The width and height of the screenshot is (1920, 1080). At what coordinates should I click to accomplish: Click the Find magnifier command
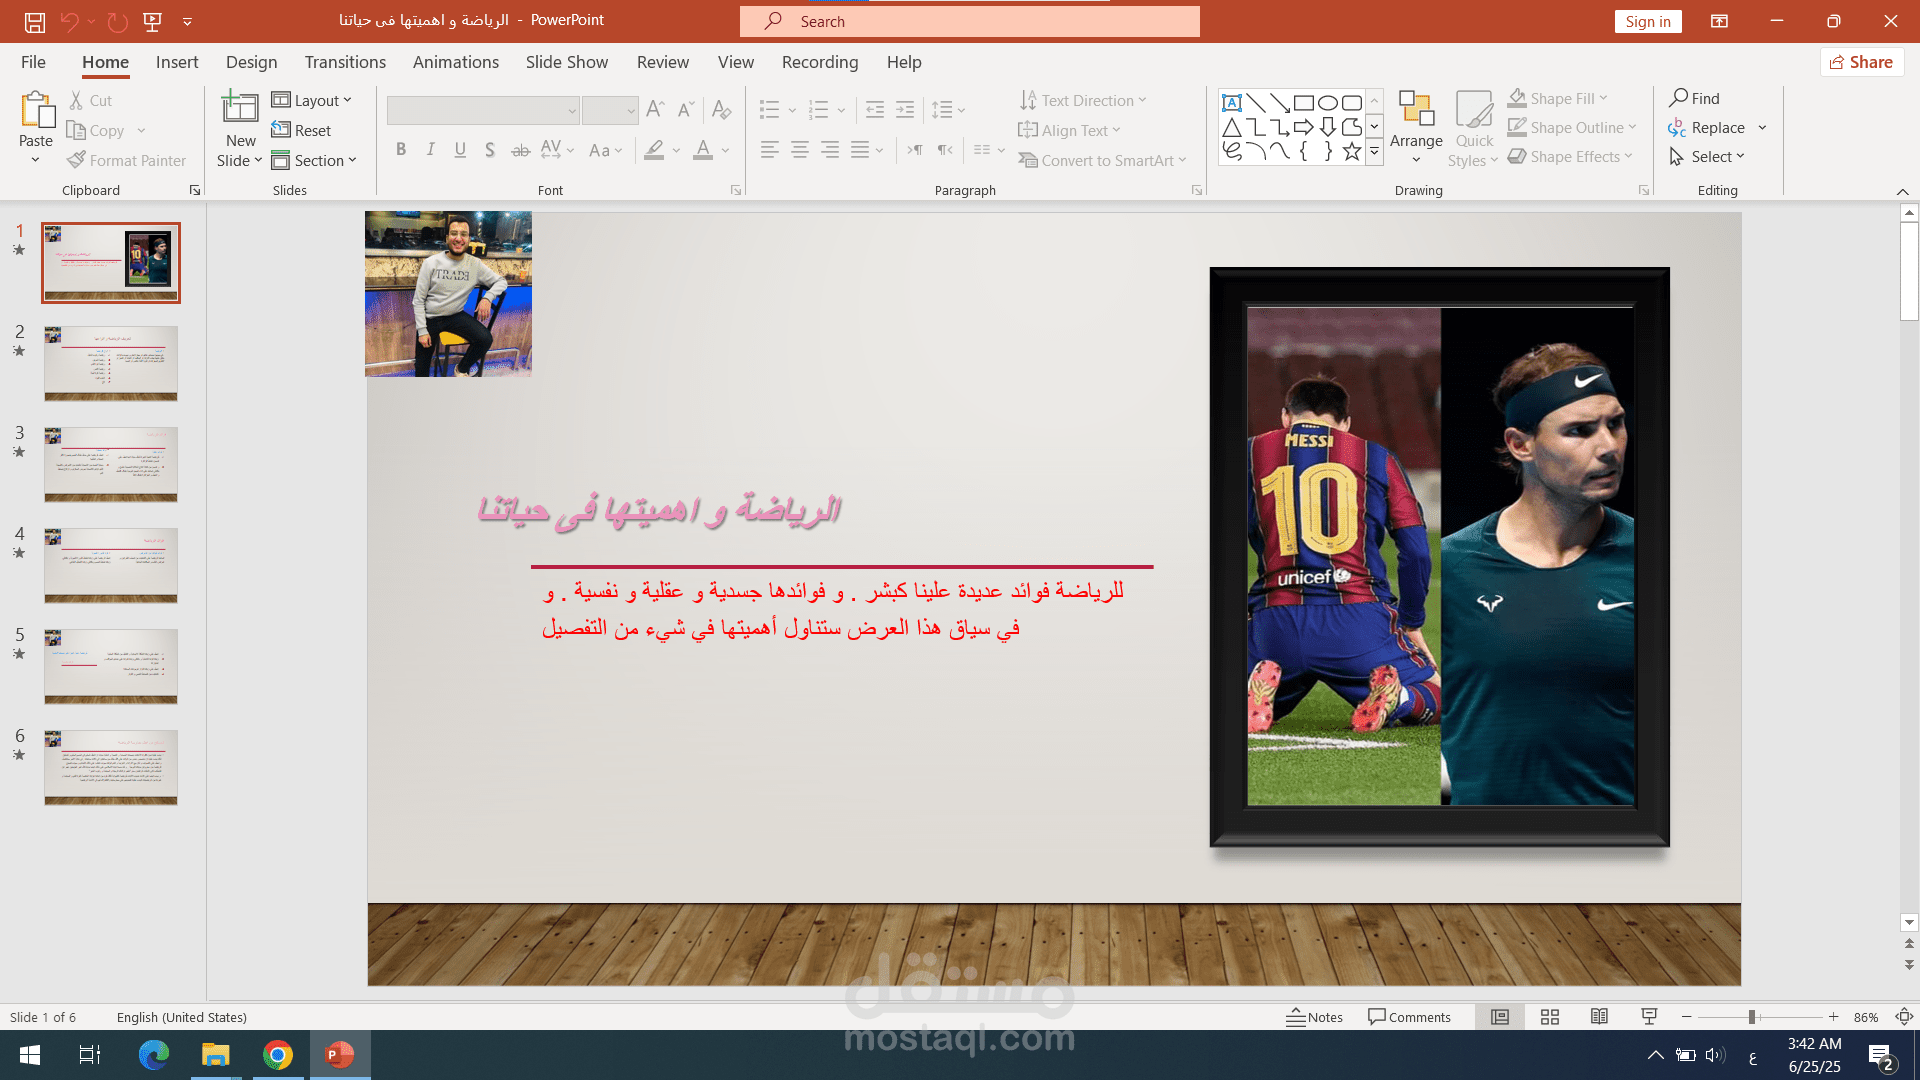pos(1695,98)
